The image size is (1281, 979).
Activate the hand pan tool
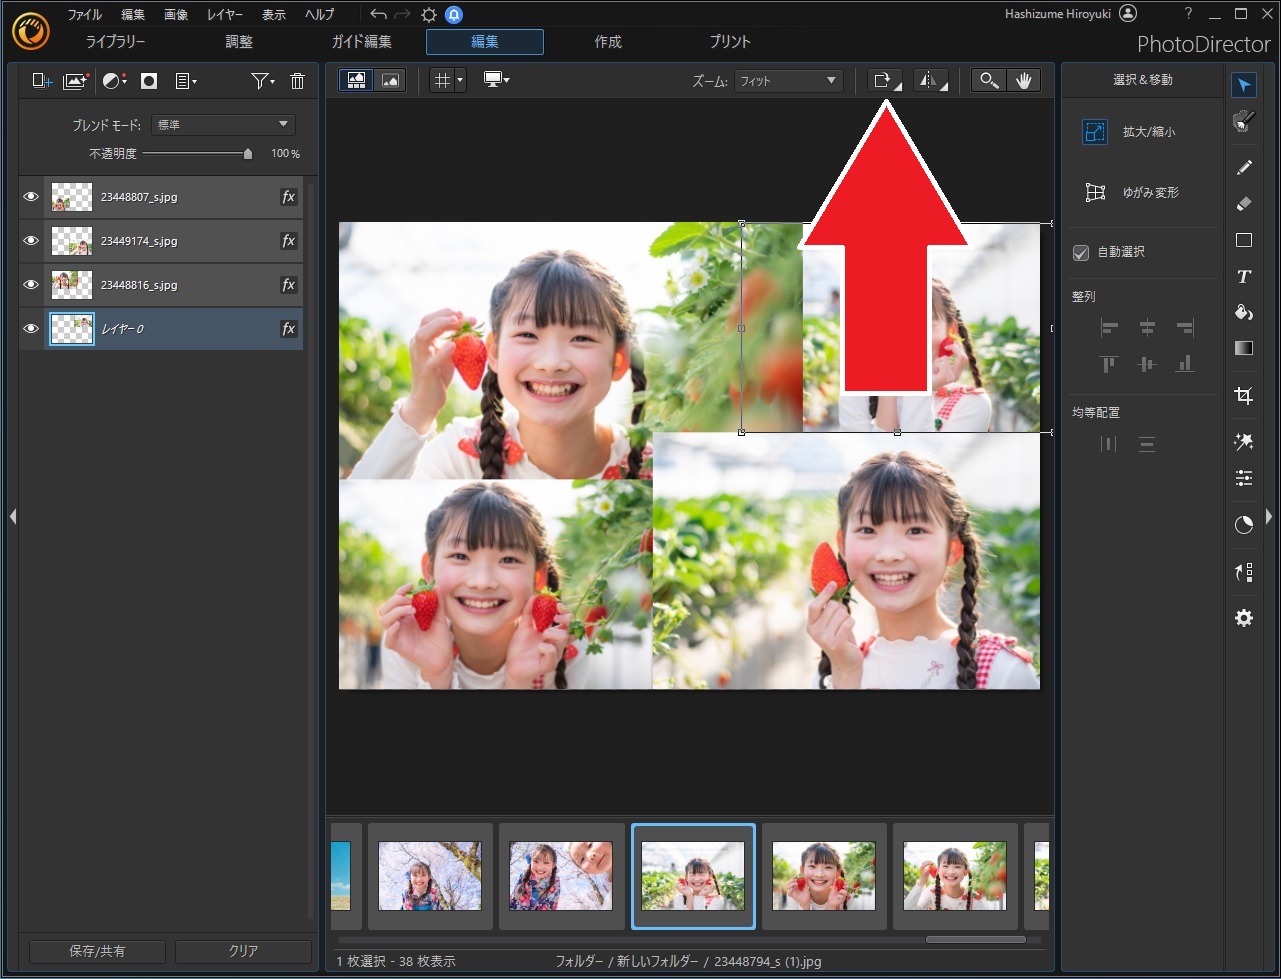[x=1023, y=81]
